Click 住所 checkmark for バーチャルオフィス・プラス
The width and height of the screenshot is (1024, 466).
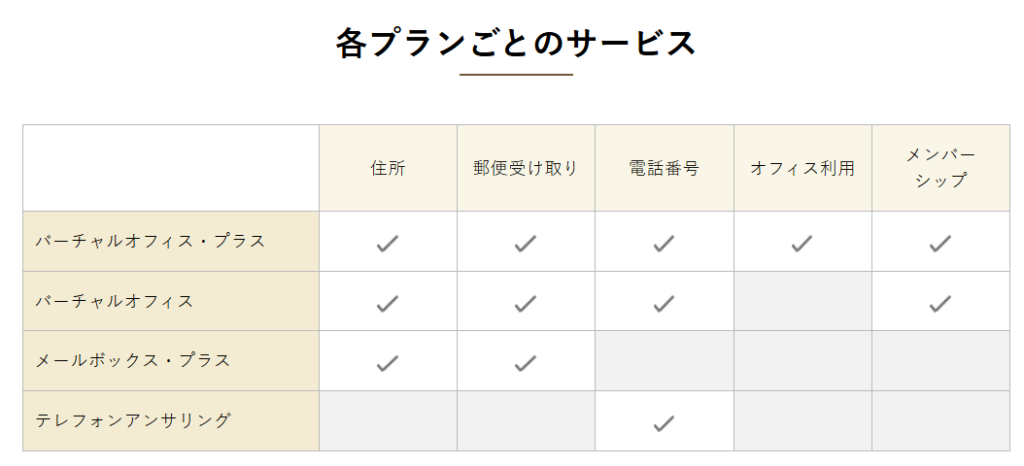coord(387,243)
